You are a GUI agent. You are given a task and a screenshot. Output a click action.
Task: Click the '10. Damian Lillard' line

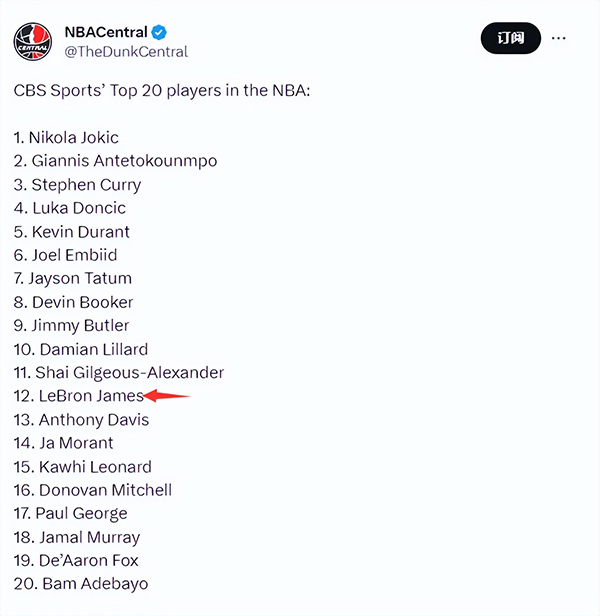(x=81, y=349)
